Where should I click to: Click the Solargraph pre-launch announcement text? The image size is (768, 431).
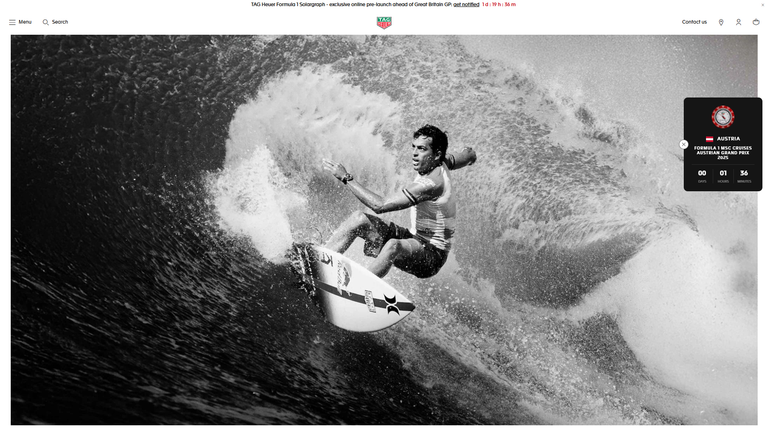[x=351, y=4]
